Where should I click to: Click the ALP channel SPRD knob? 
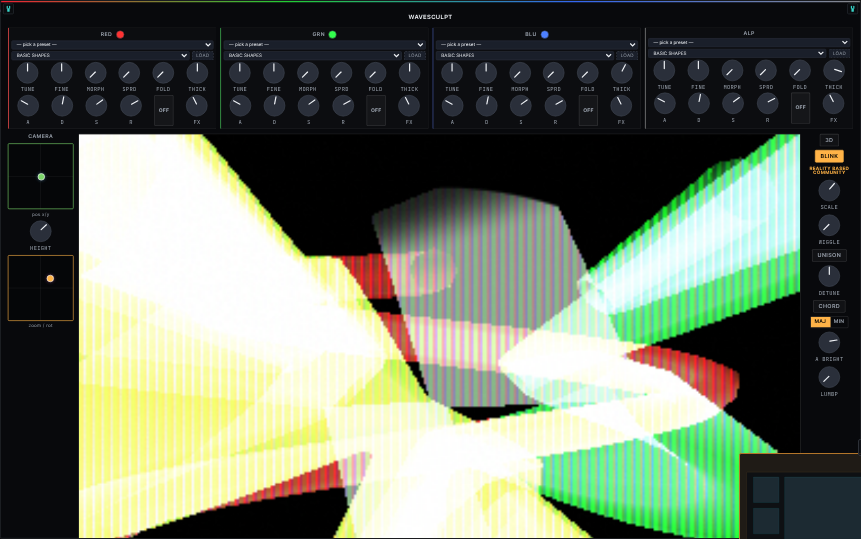766,71
